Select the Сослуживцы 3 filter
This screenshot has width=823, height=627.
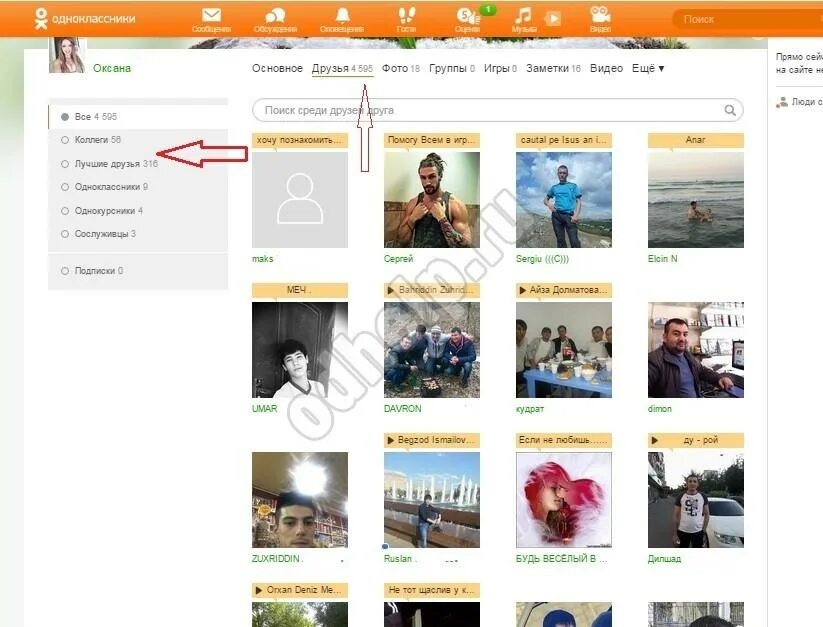(138, 233)
